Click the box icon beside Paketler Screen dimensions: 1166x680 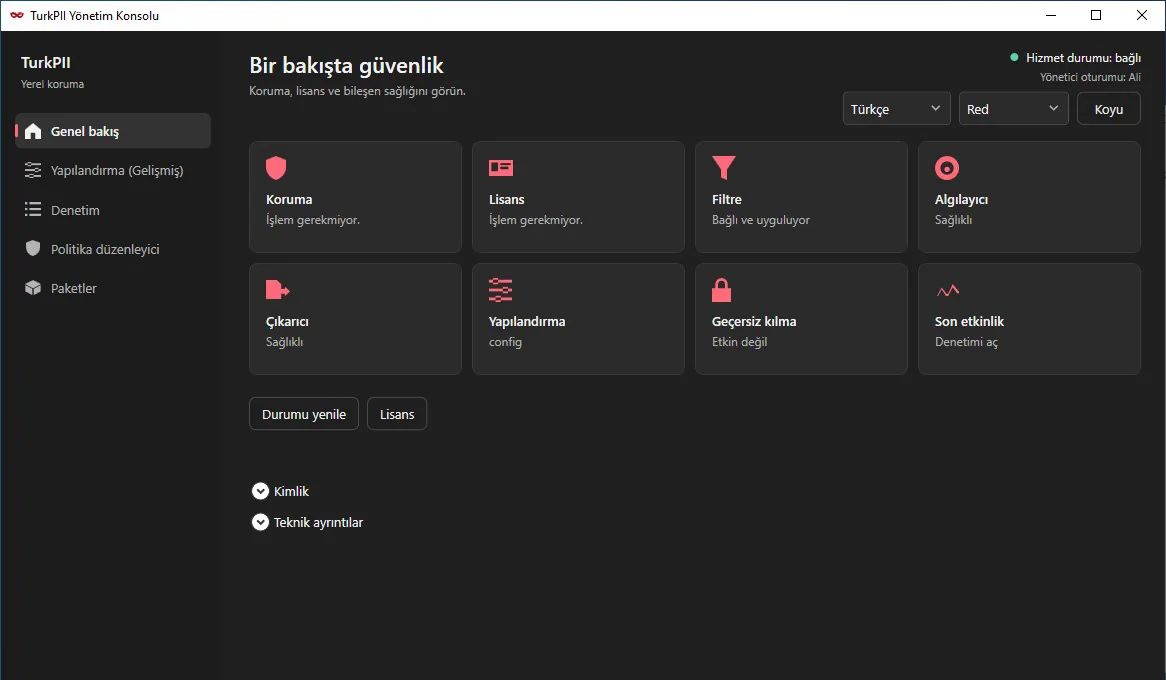33,288
